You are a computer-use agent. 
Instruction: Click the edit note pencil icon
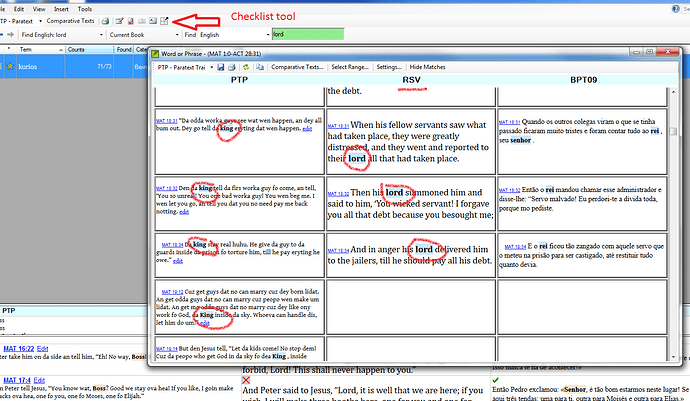point(119,21)
